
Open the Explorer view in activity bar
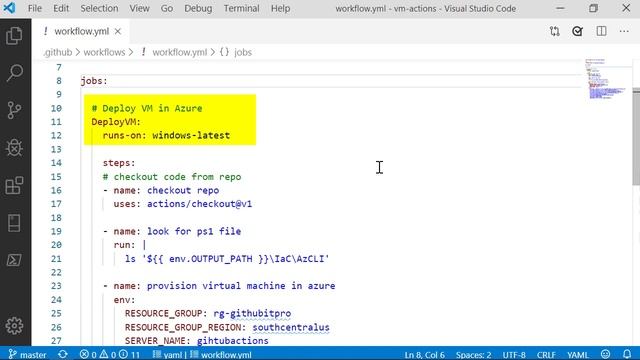tap(14, 36)
